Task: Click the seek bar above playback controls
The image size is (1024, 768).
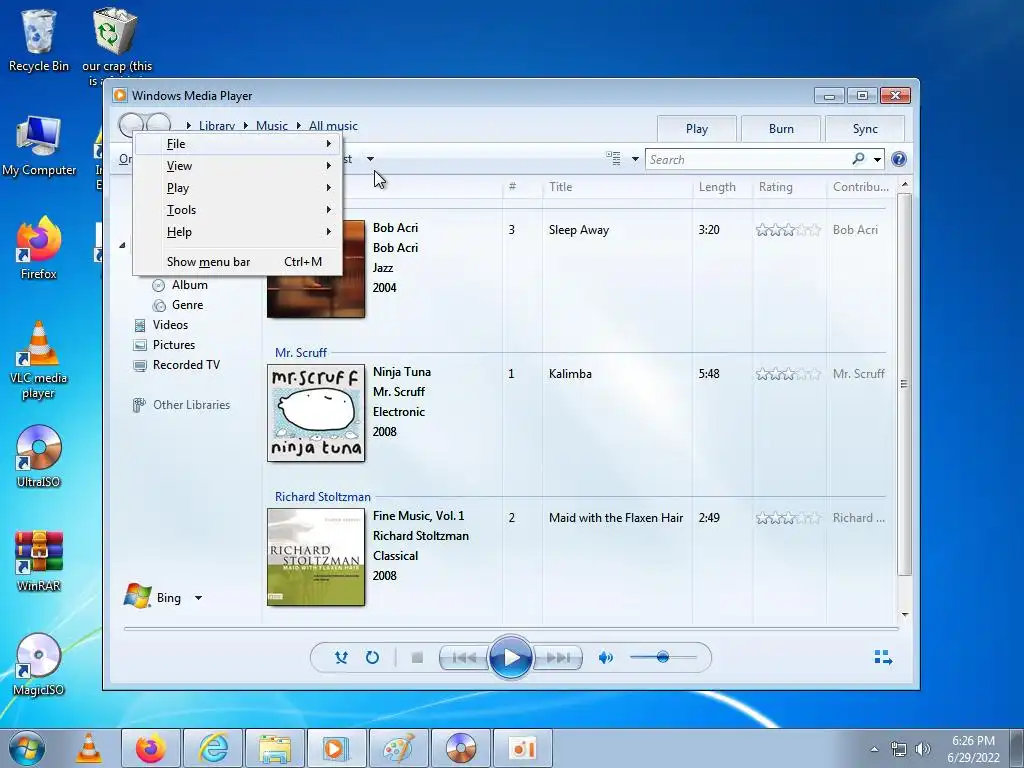Action: pos(511,628)
